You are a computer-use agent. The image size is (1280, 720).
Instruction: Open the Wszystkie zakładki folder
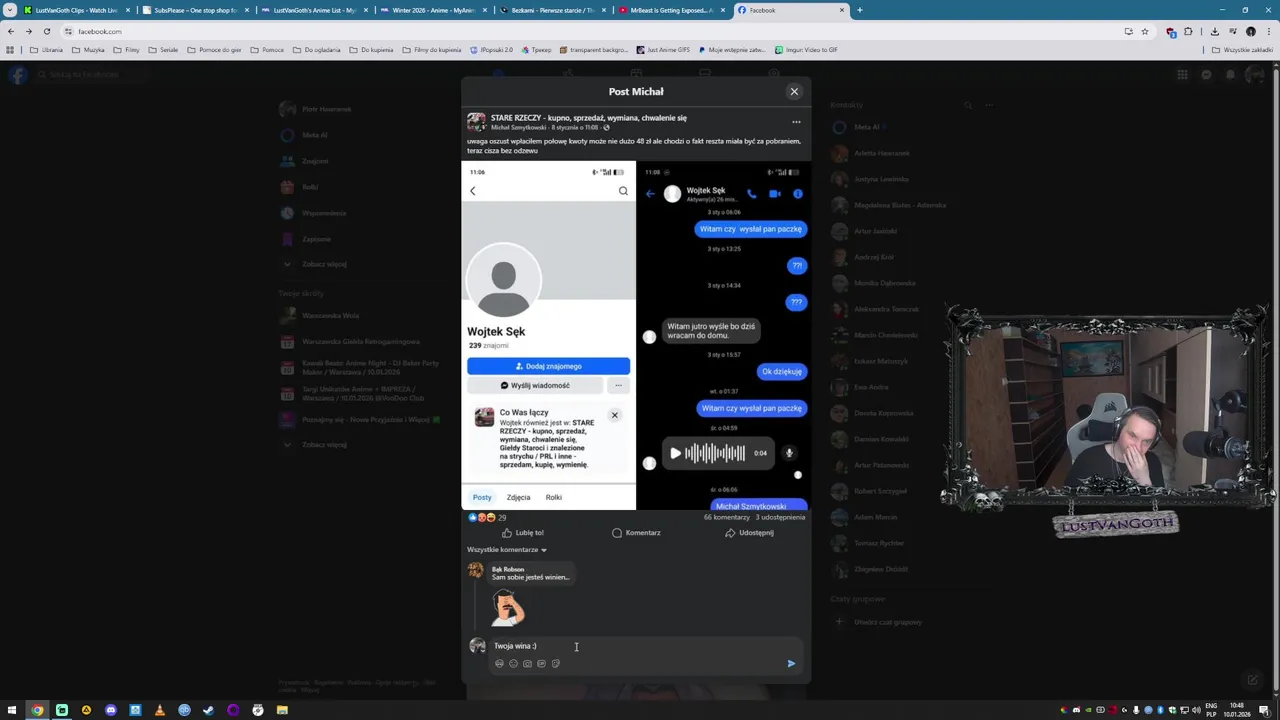pos(1243,49)
